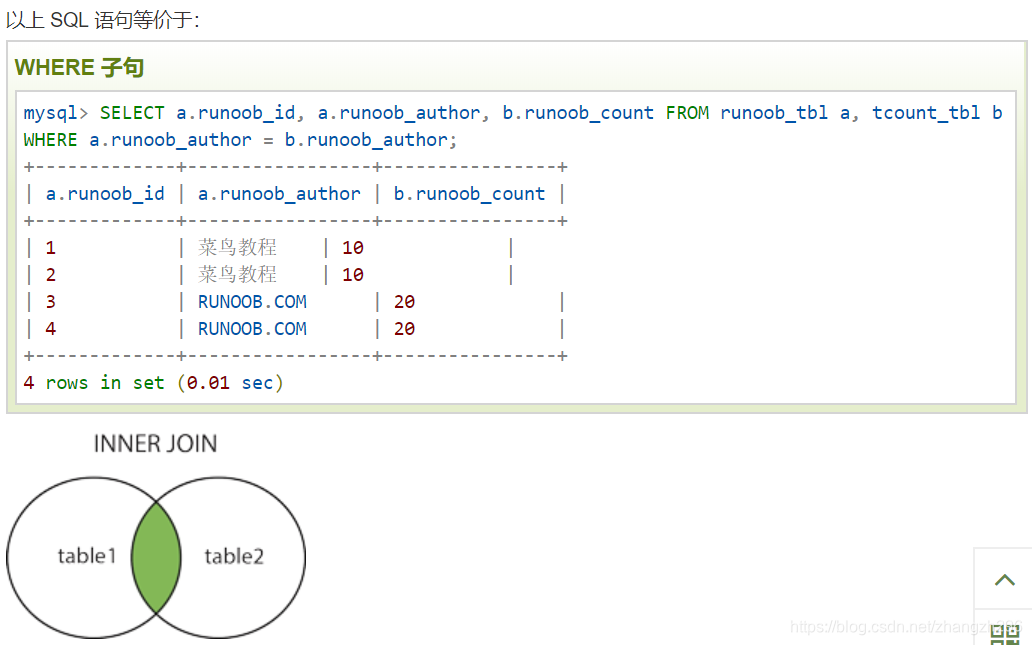Select the text '以上 SQL 语句等价于:'

pos(103,20)
